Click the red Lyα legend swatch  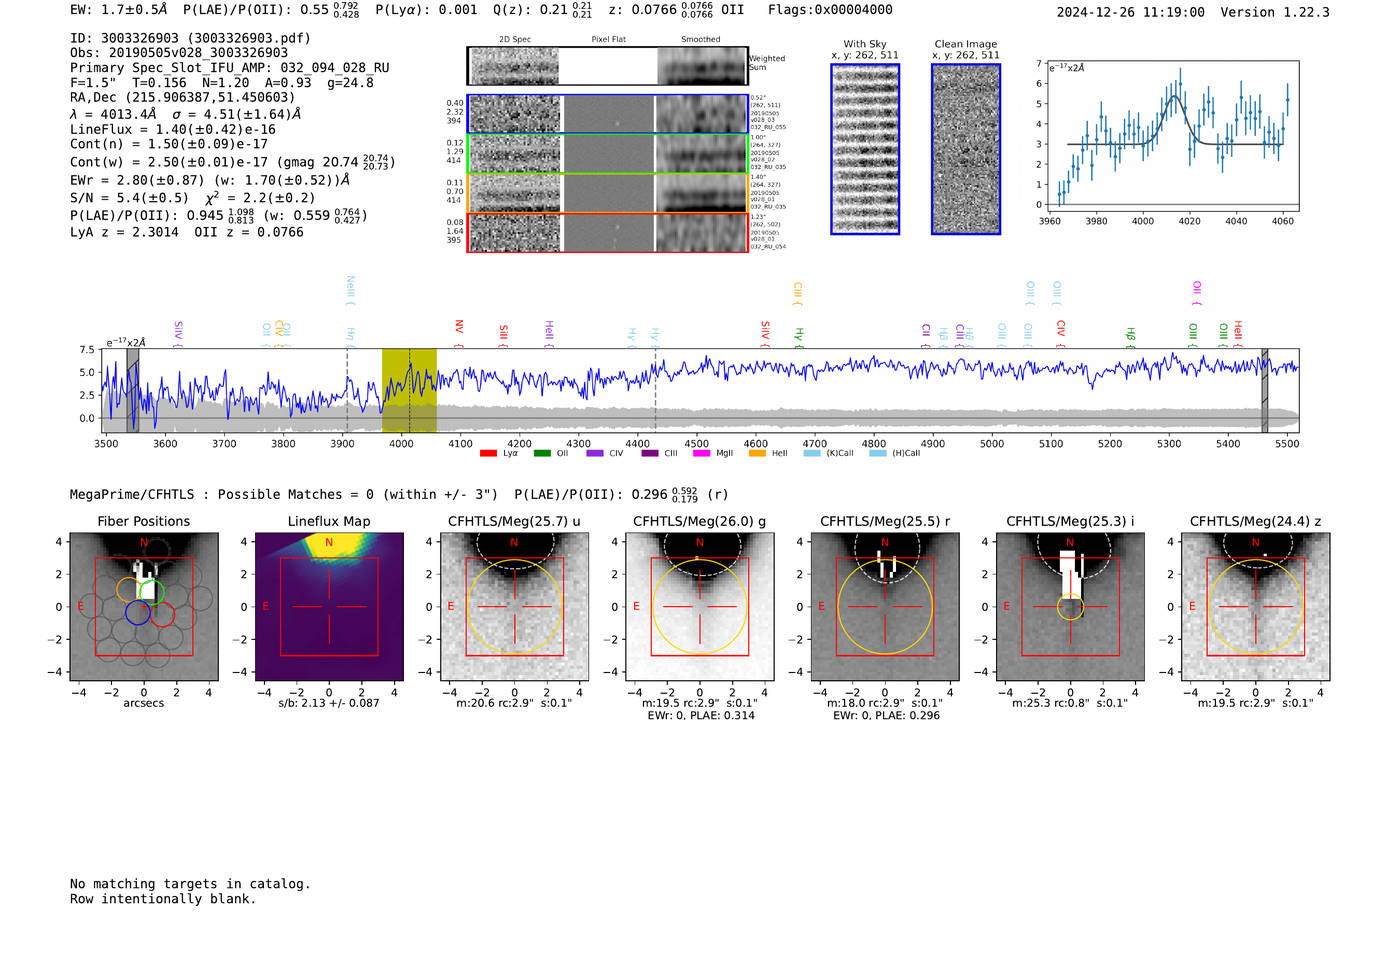488,453
